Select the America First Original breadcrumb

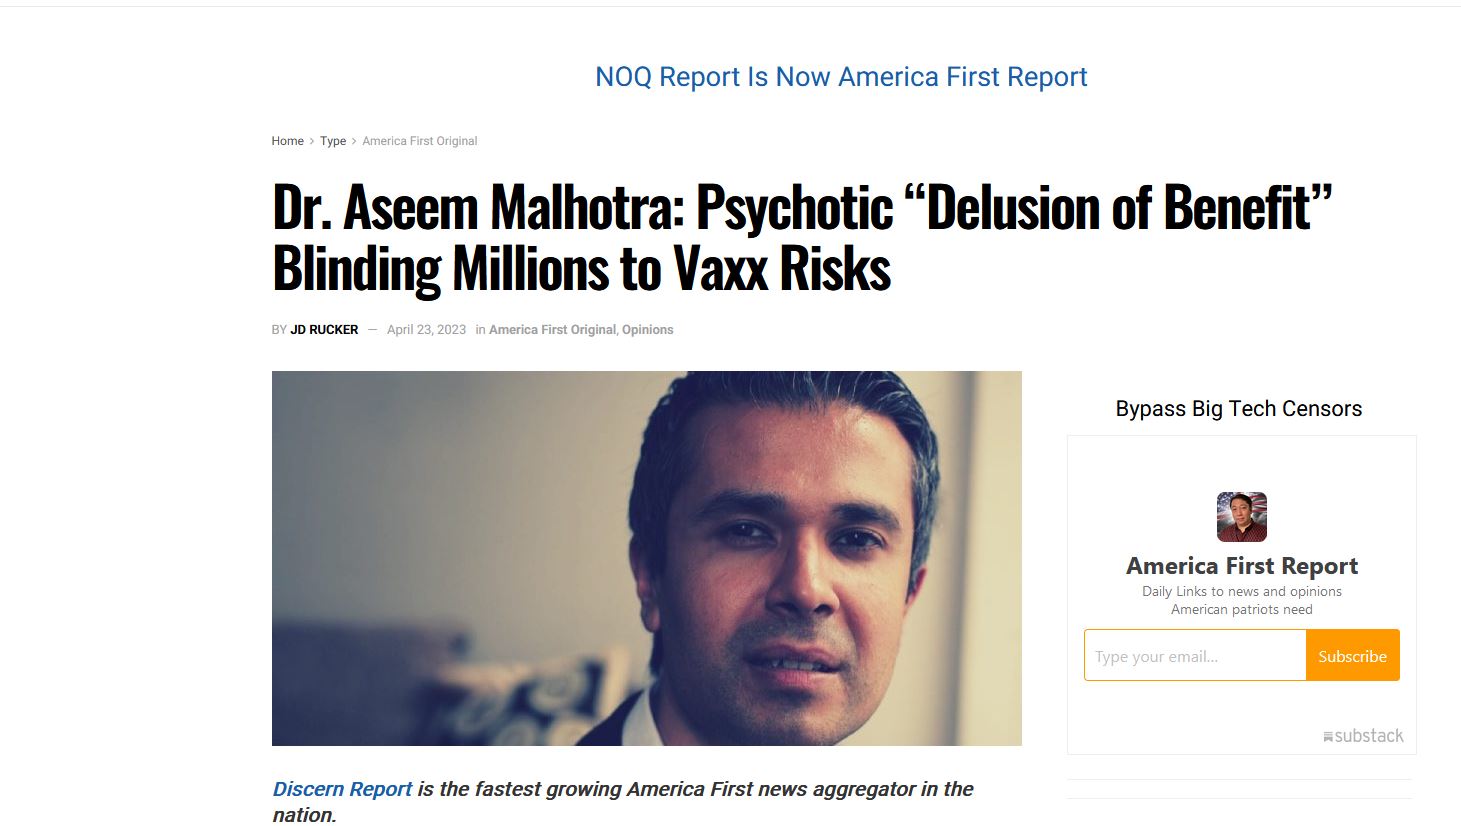(419, 141)
